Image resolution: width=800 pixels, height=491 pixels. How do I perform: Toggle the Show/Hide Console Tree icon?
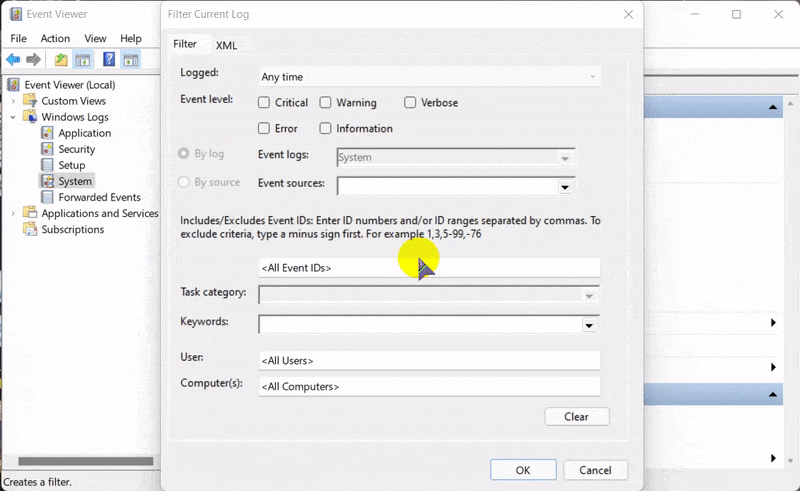coord(83,60)
